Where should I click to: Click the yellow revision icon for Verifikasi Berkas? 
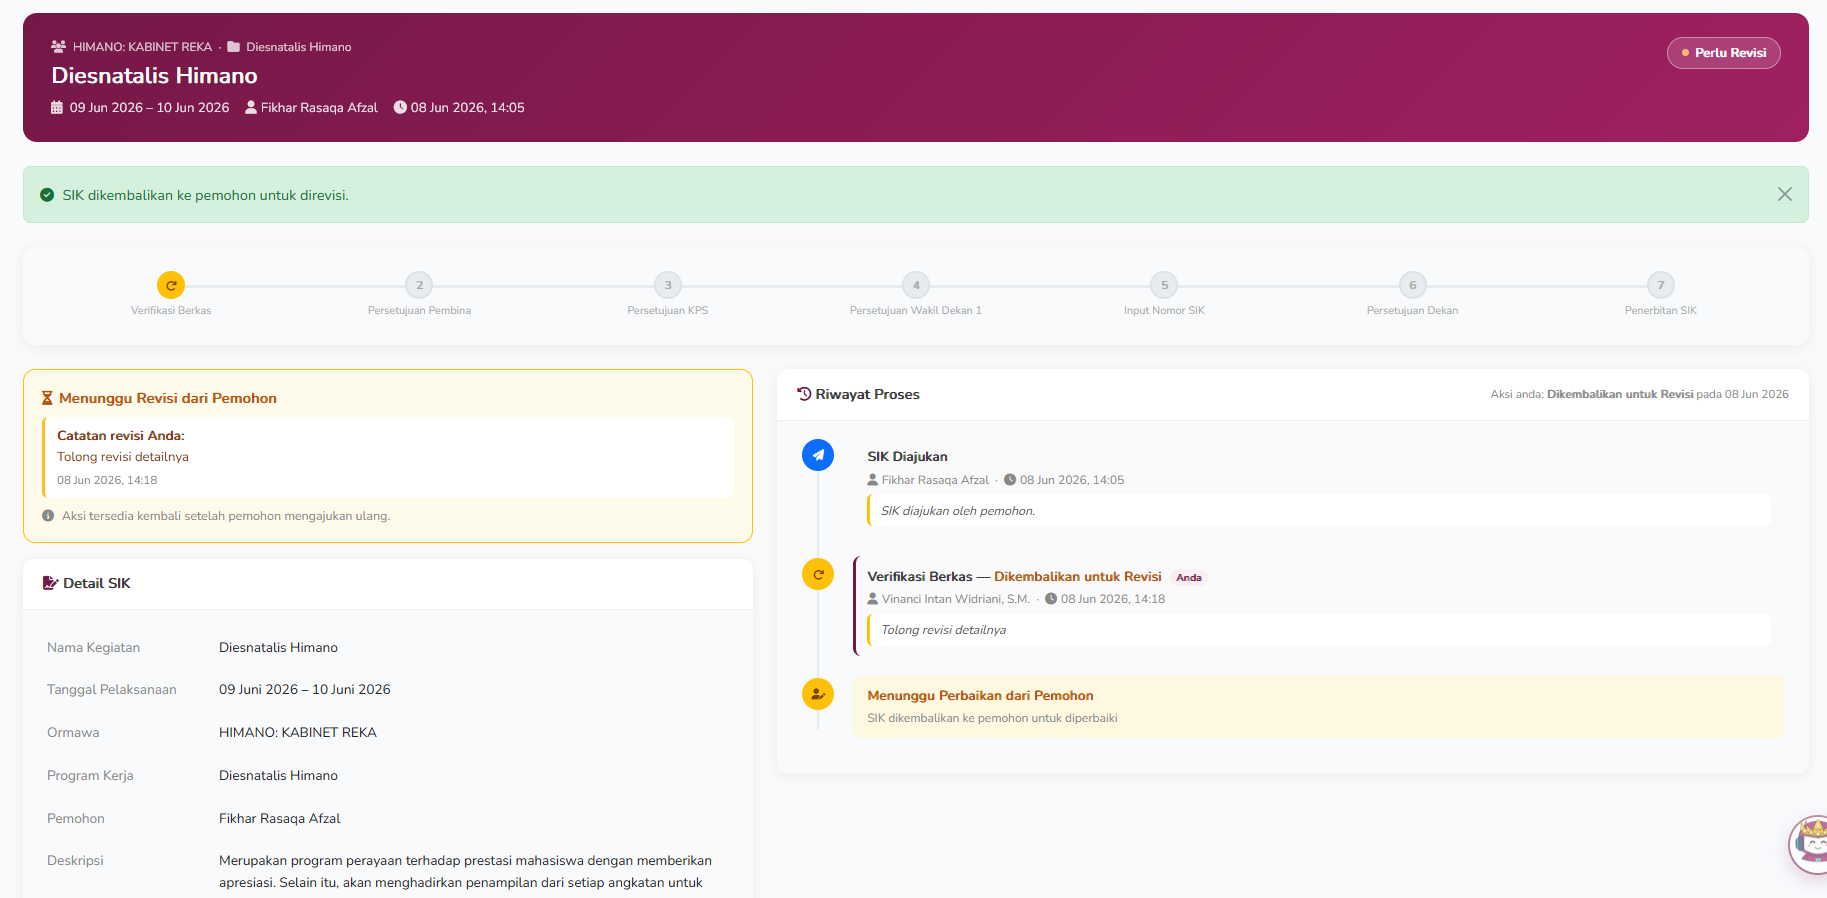818,574
